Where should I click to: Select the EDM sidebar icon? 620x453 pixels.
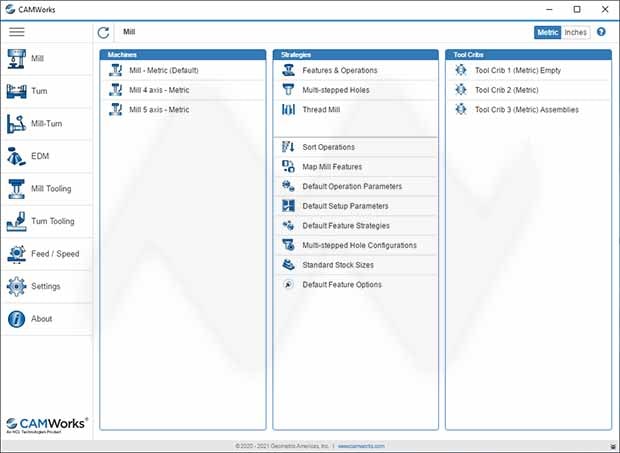point(16,156)
